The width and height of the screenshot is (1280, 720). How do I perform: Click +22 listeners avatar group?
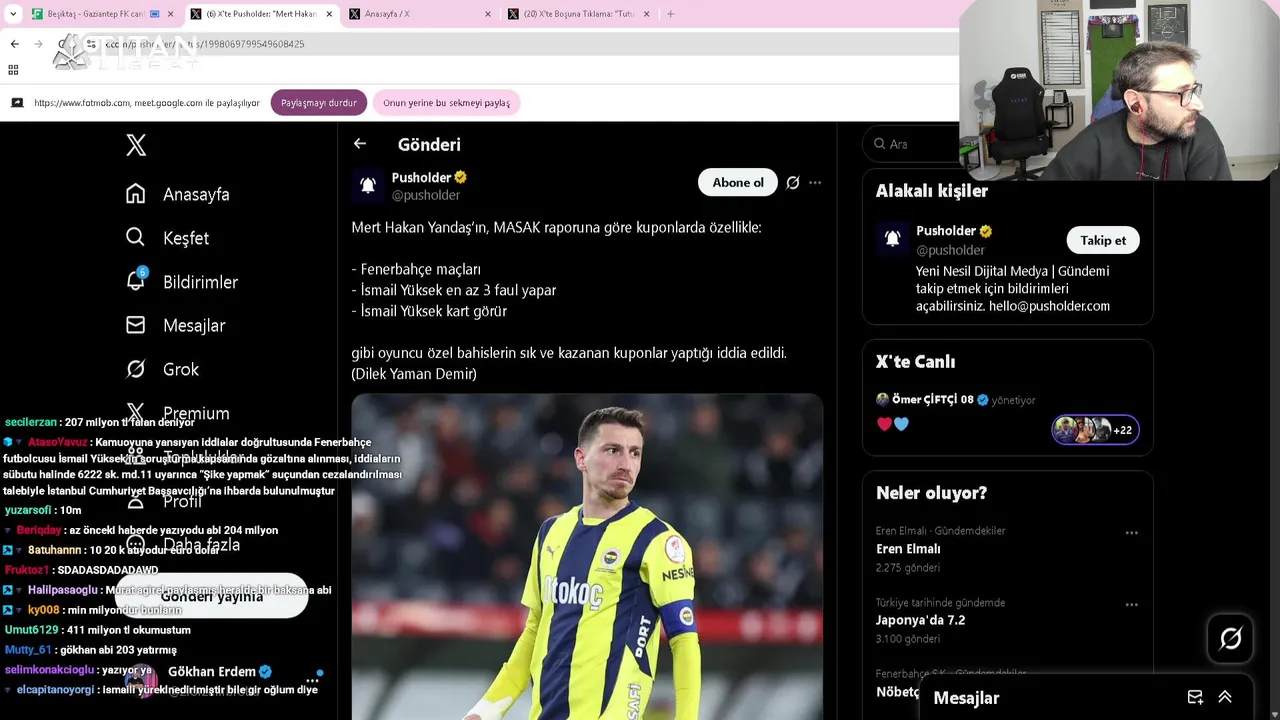1095,430
